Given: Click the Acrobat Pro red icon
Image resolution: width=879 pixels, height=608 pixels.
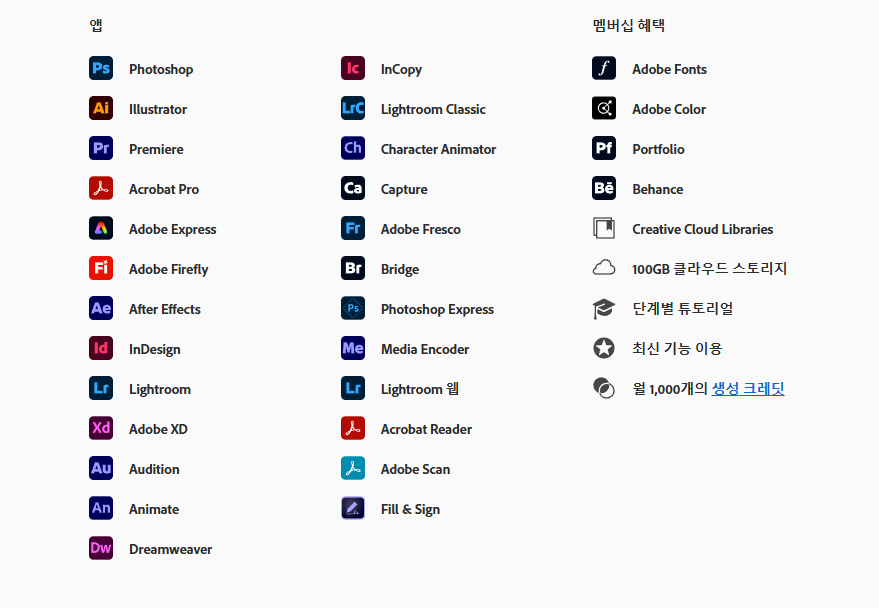Looking at the screenshot, I should pos(101,188).
